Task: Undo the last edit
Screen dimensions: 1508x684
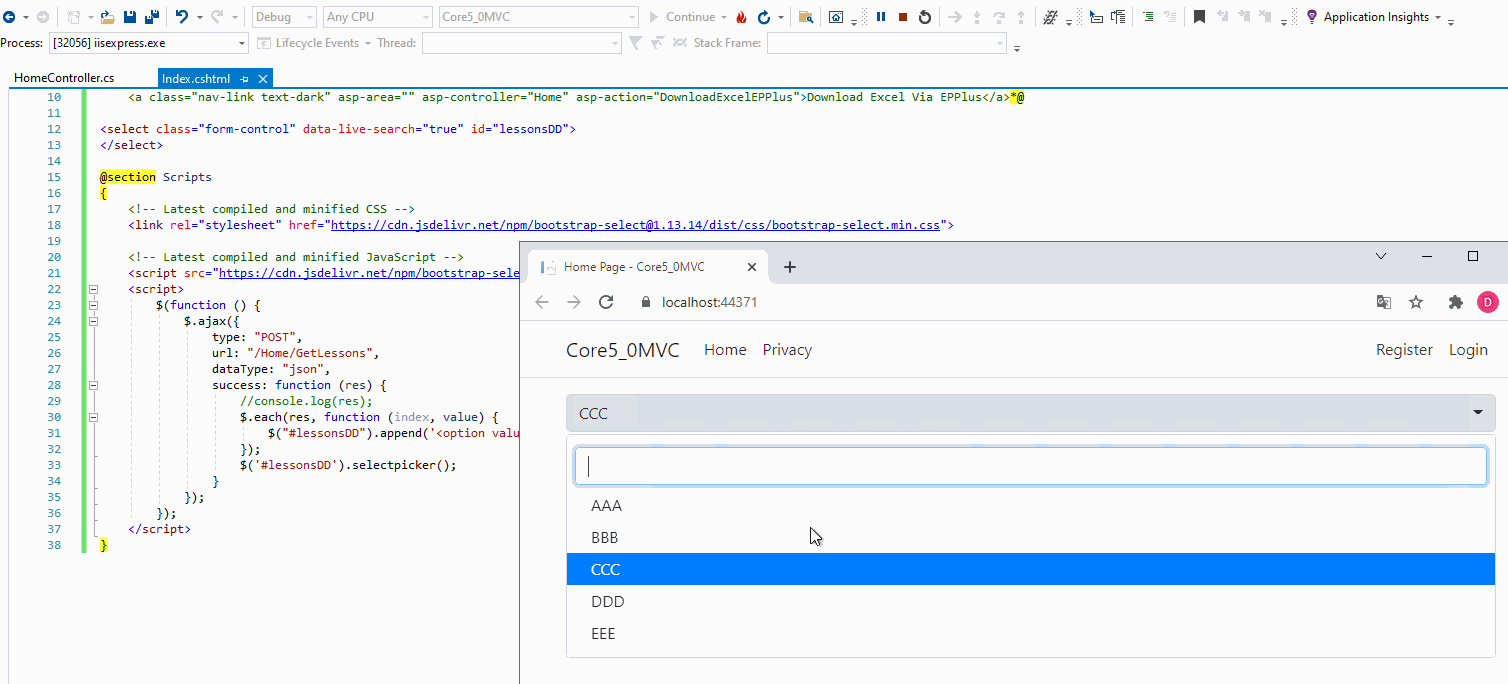Action: point(182,17)
